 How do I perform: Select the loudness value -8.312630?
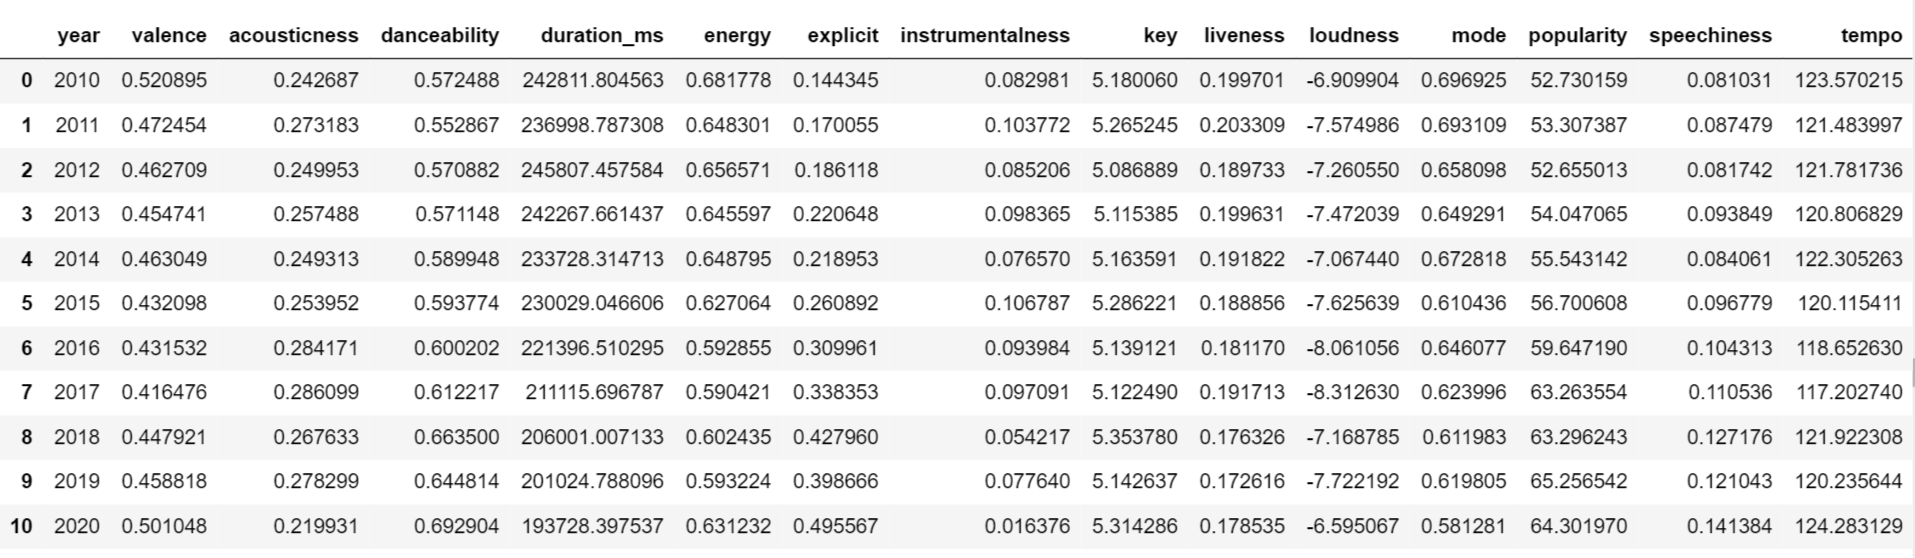1352,392
